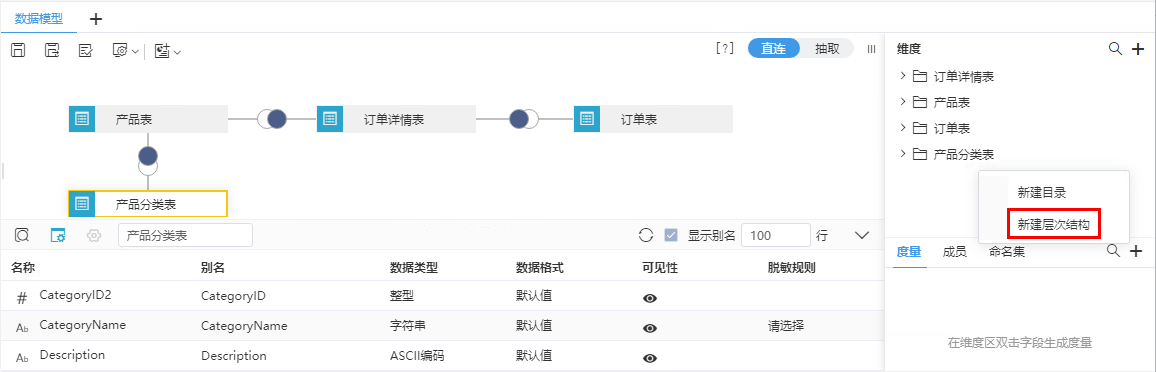
Task: Toggle the 显示别名 checkbox
Action: [671, 236]
